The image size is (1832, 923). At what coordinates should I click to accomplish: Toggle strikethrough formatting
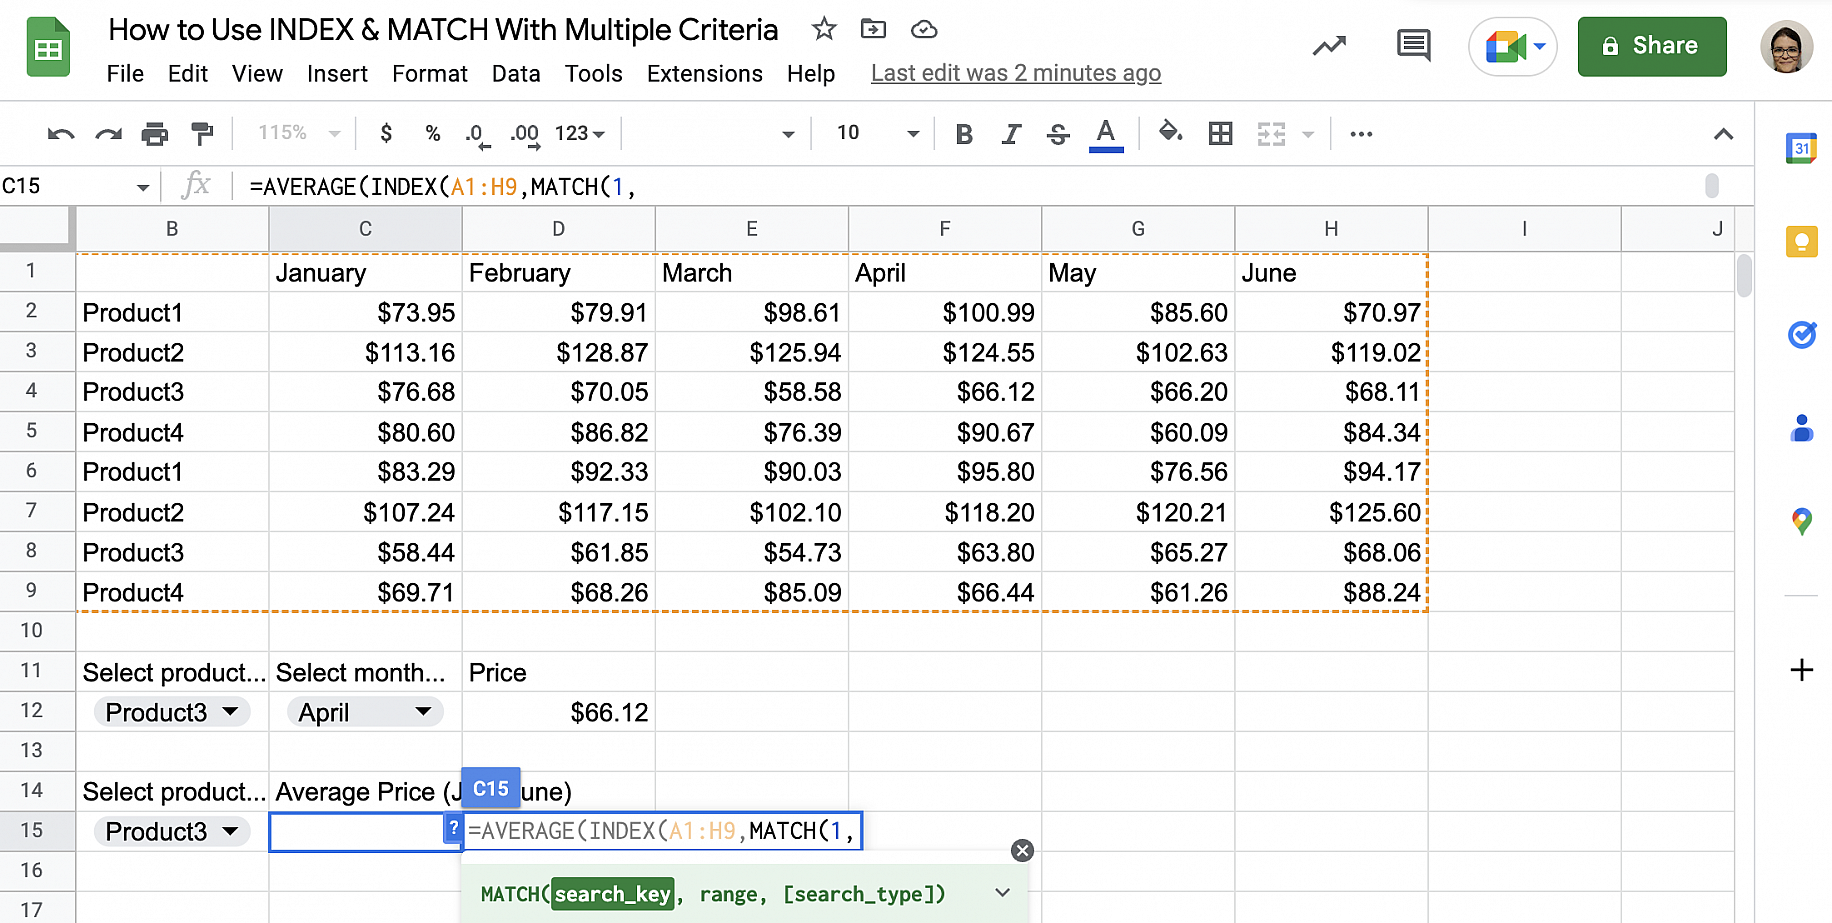click(x=1058, y=134)
